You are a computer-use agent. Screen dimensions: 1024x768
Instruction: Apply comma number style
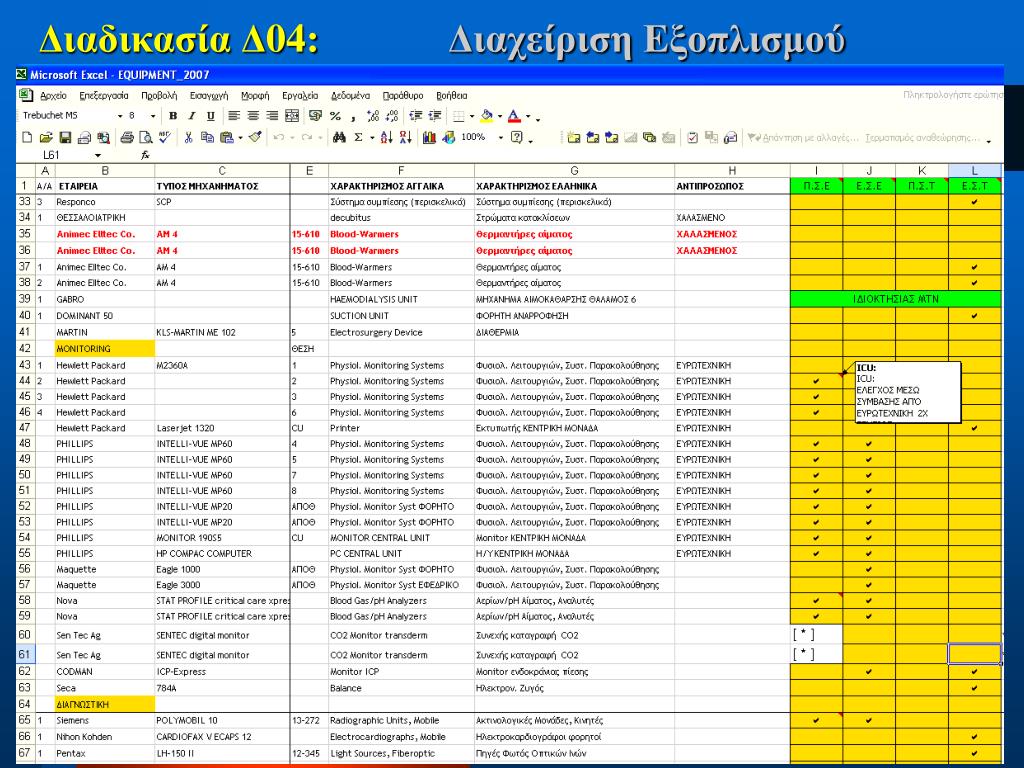pos(353,116)
